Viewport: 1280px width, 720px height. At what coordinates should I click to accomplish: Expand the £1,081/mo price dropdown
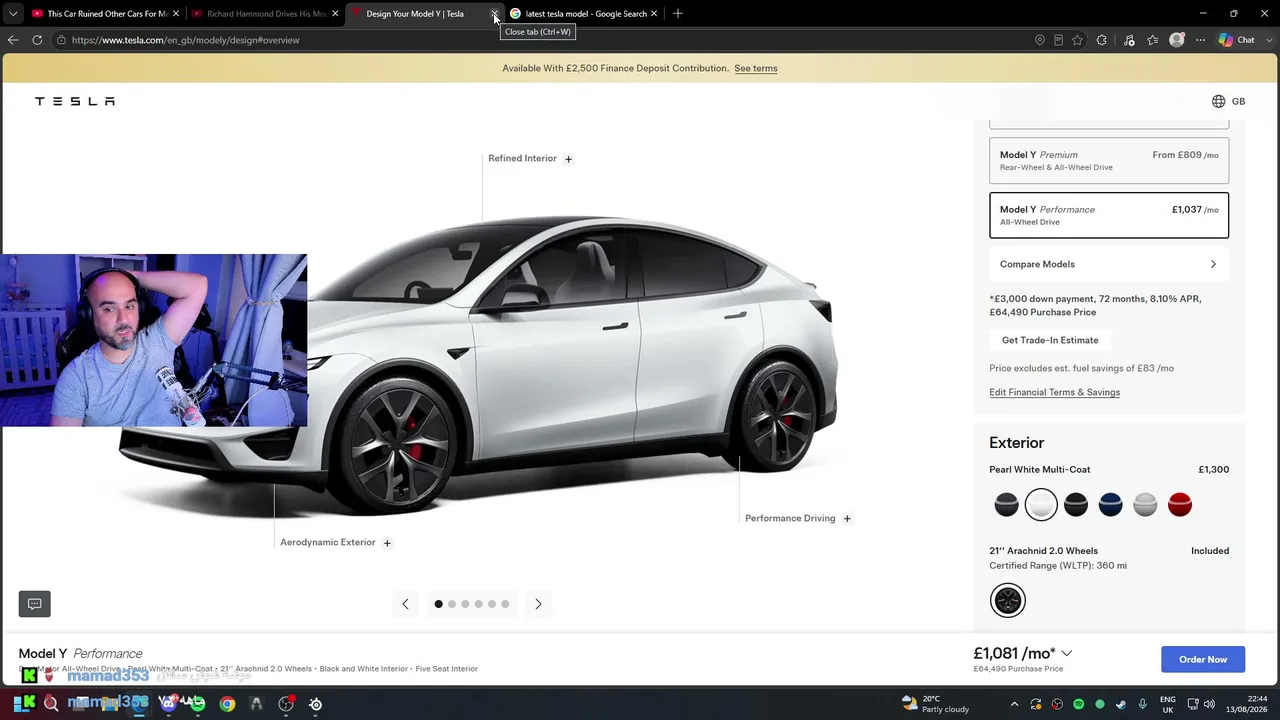point(1067,653)
